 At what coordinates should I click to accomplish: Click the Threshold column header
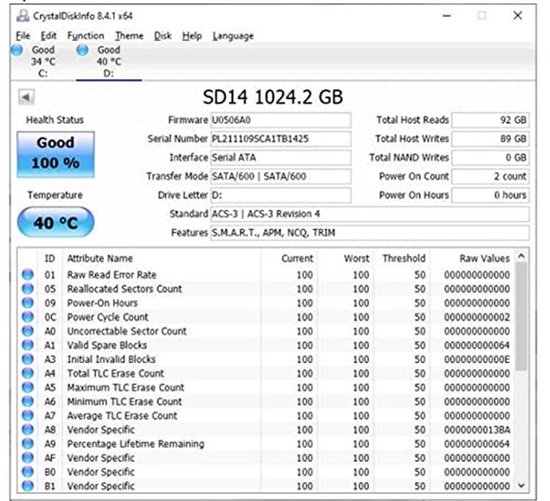pos(402,259)
